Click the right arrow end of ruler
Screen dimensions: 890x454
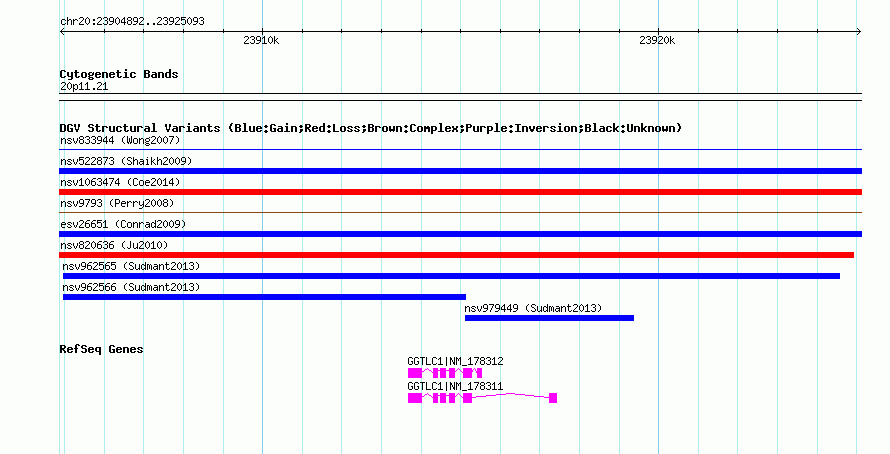click(x=859, y=31)
